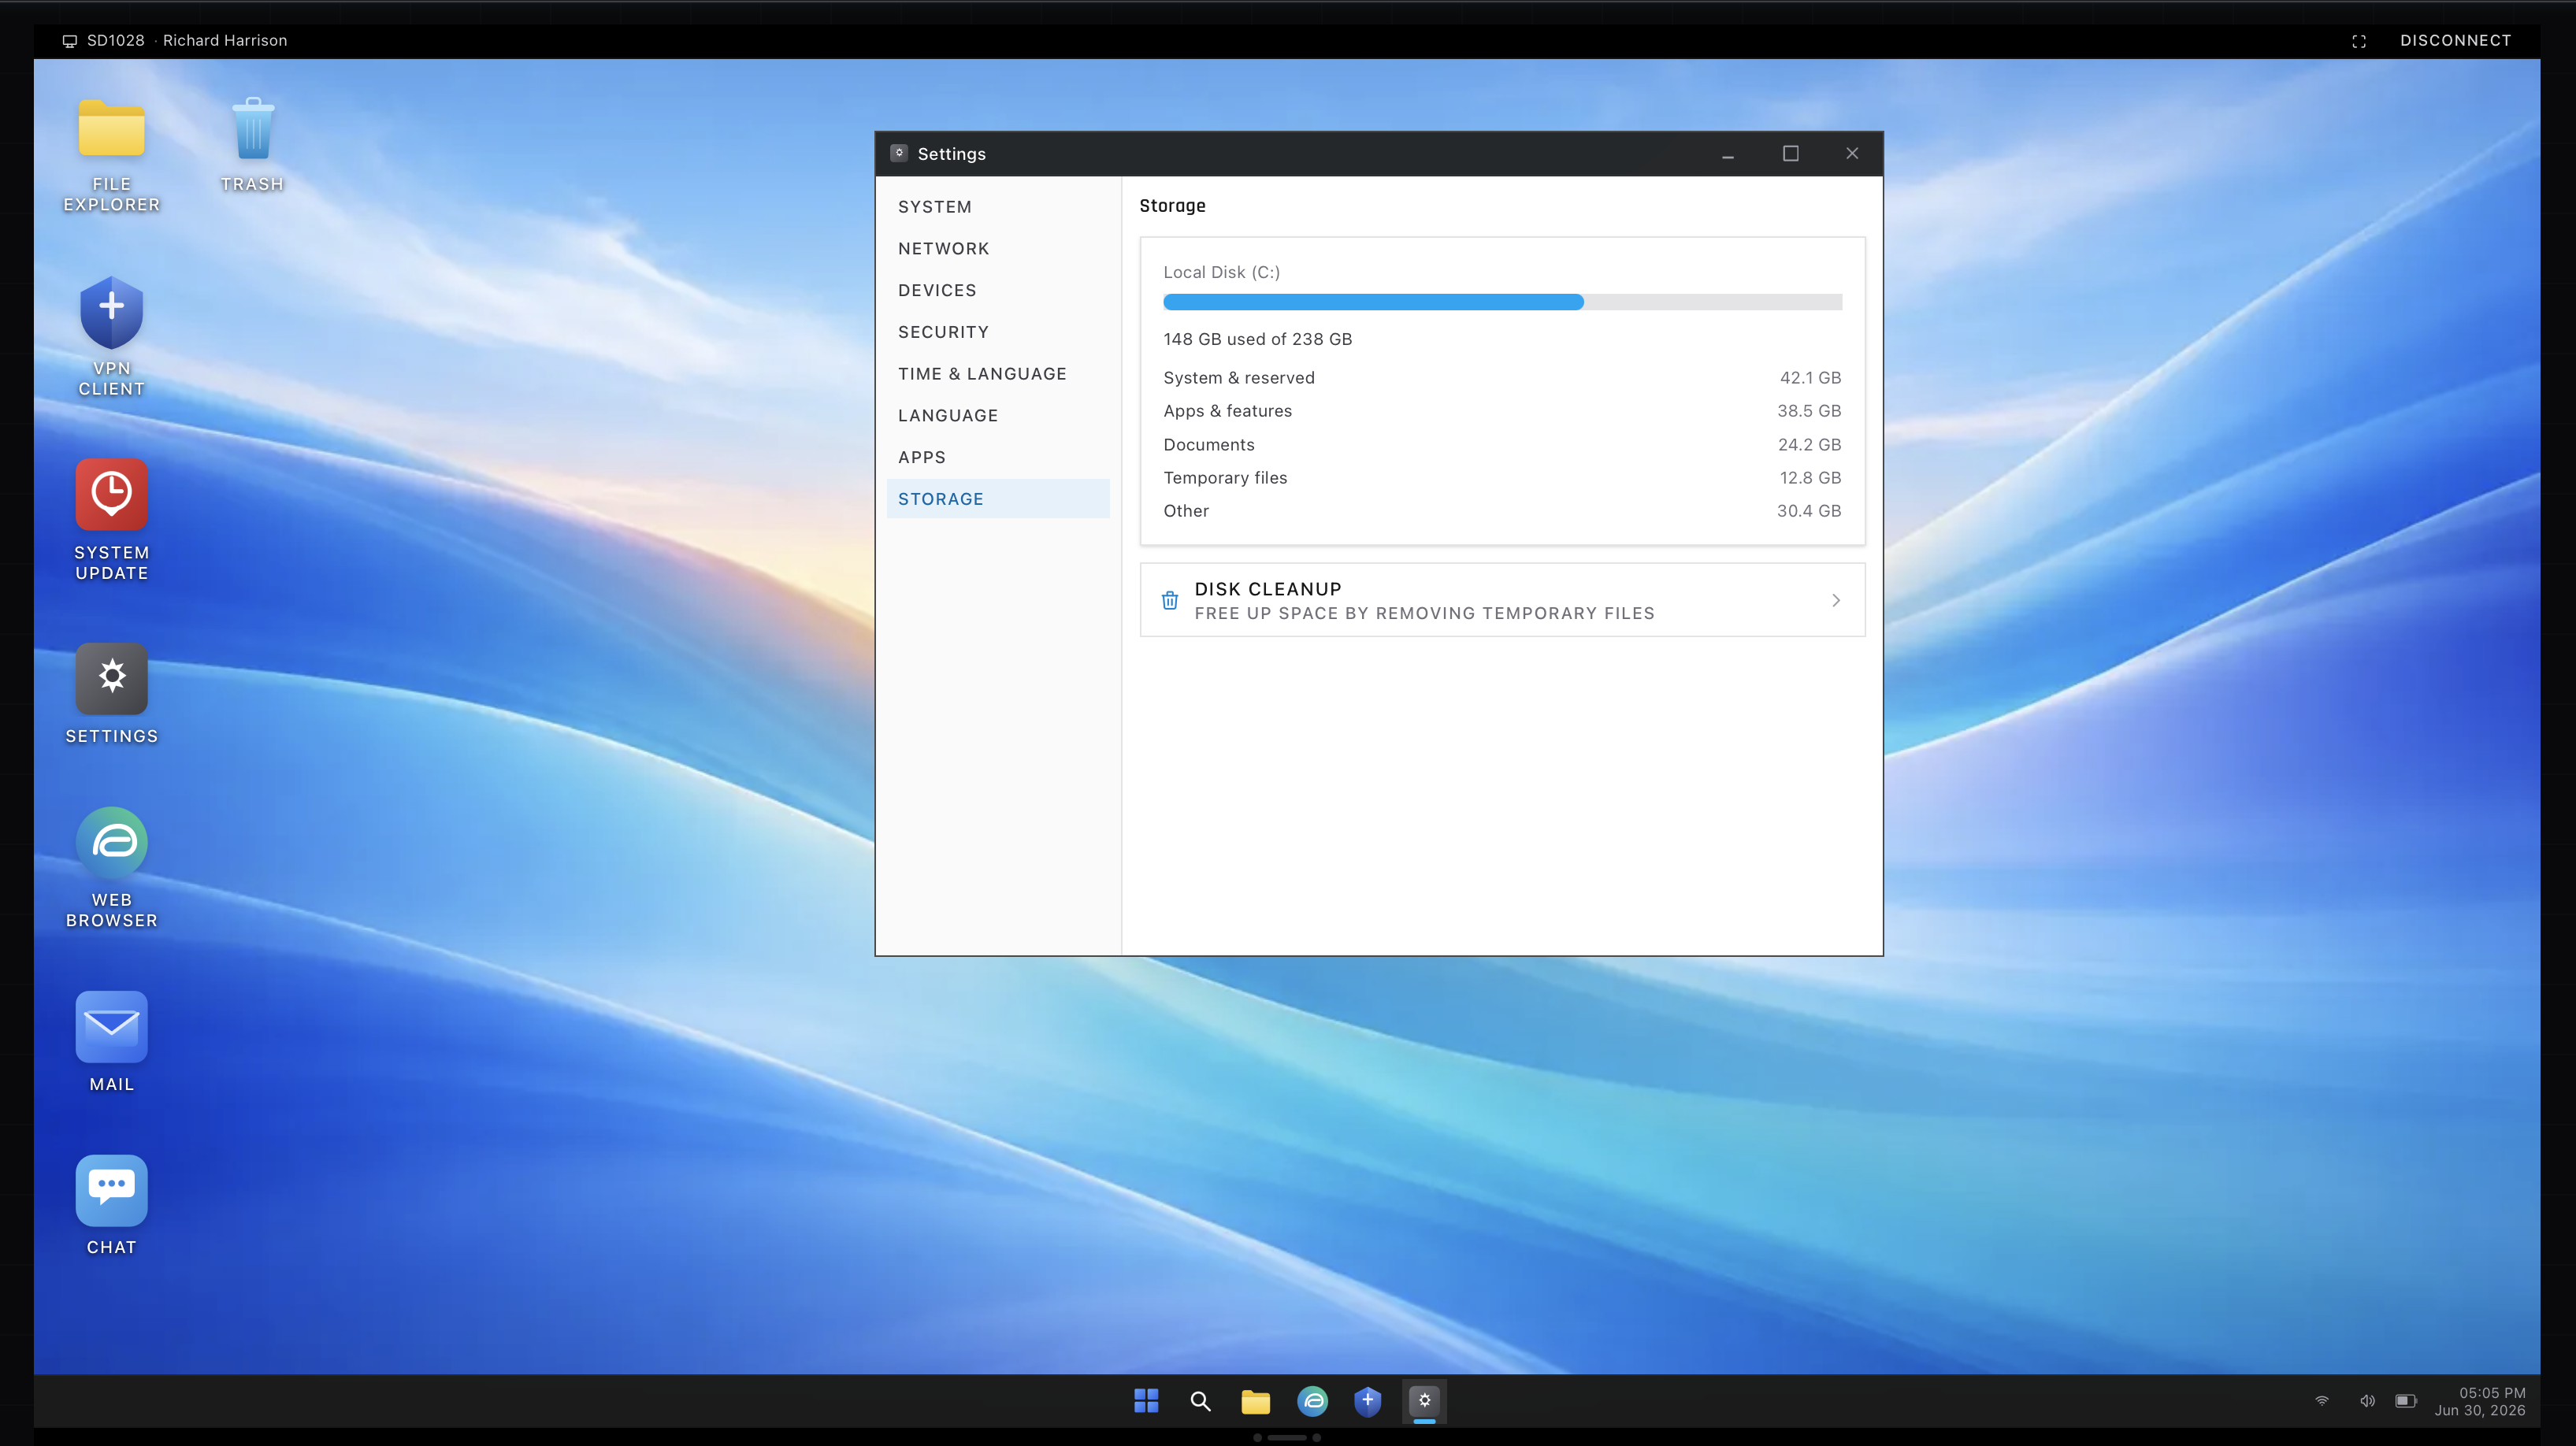Close the Settings window

click(x=1852, y=154)
